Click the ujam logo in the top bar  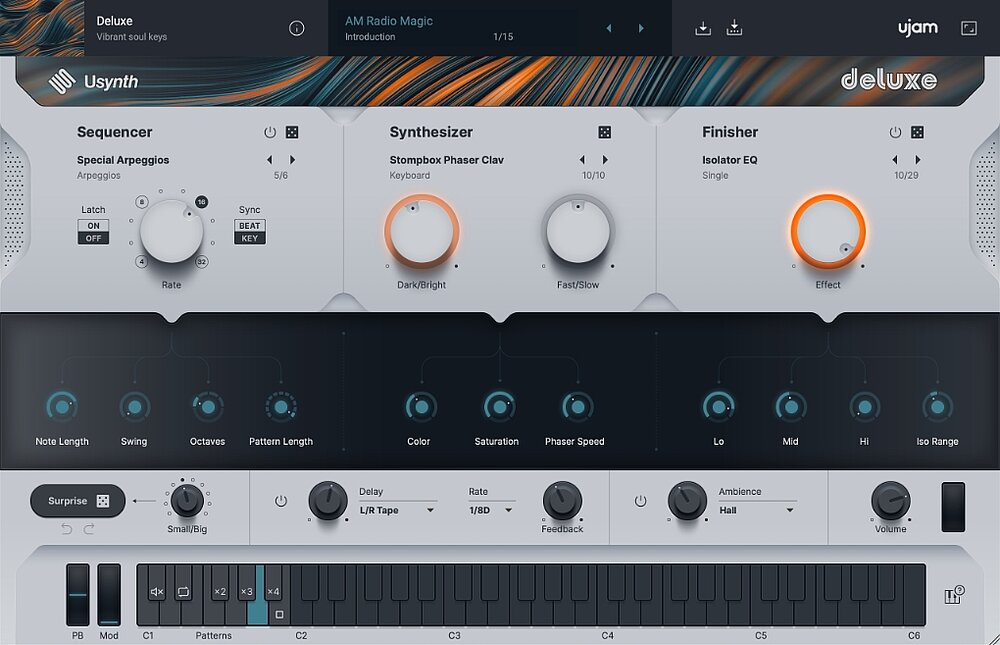coord(916,27)
